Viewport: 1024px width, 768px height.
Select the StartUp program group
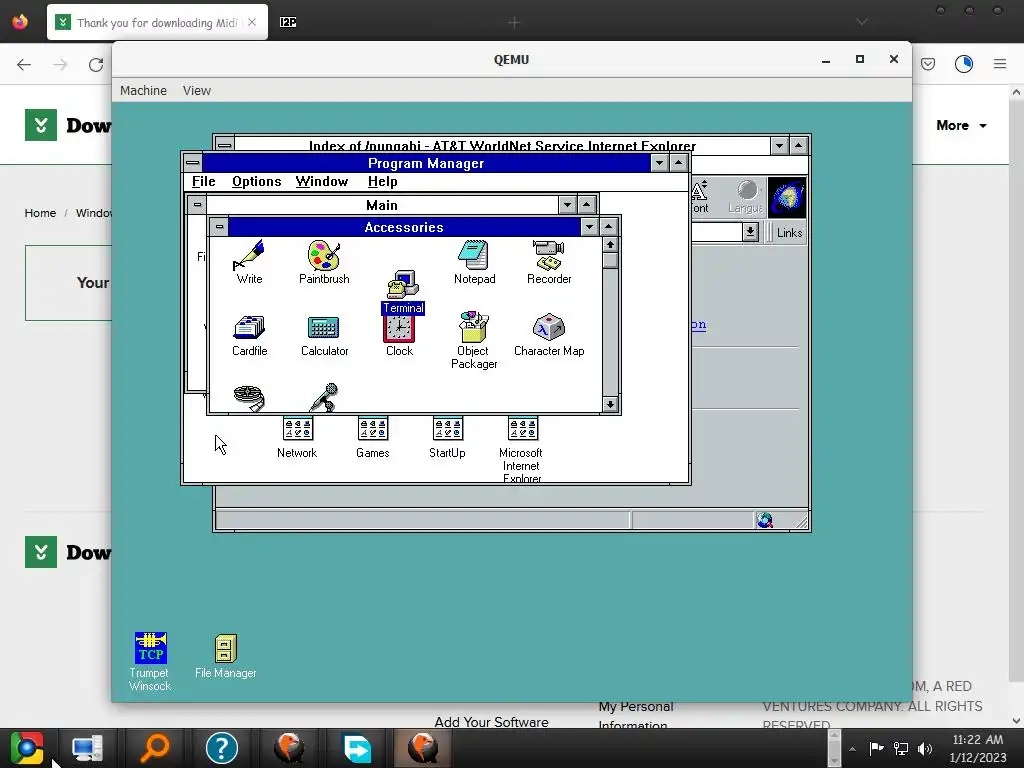tap(447, 438)
